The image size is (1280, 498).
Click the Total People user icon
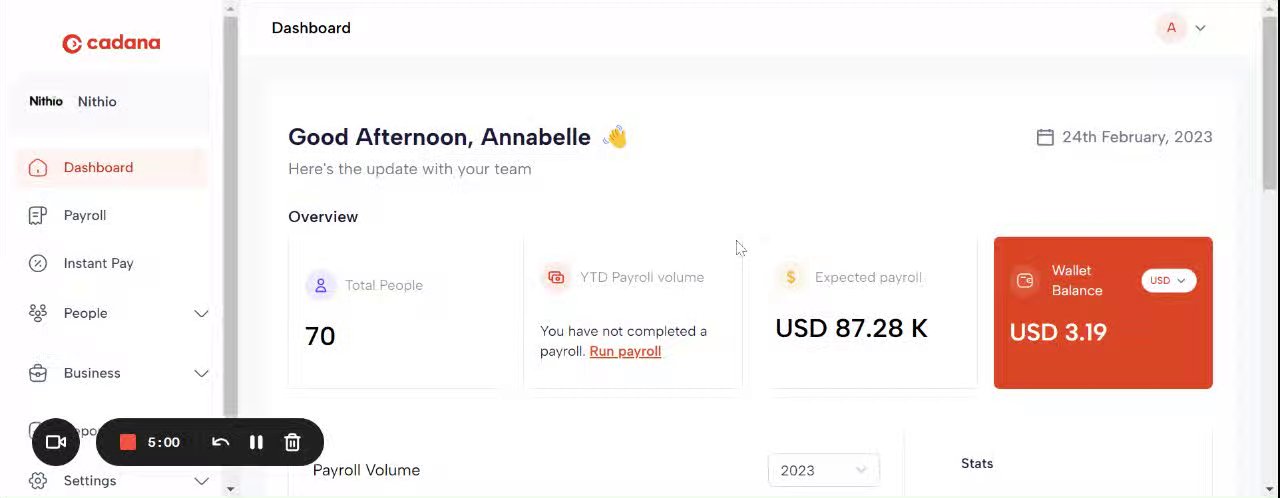[321, 285]
